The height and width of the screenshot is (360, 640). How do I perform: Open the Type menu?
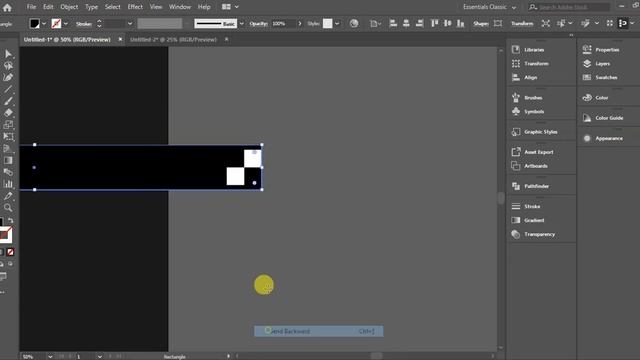pyautogui.click(x=91, y=7)
